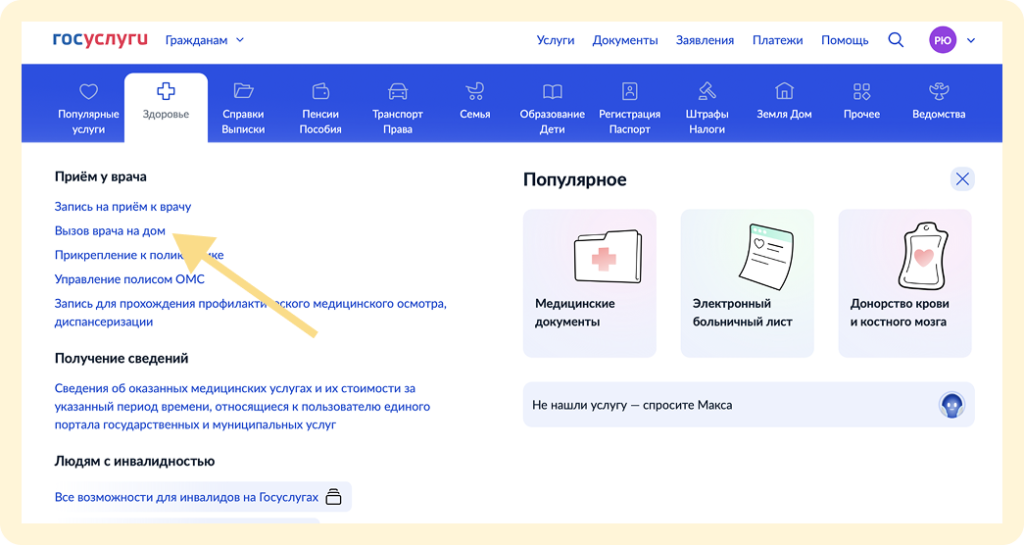Viewport: 1024px width, 545px height.
Task: Click link Вызов врача на дом
Action: [x=110, y=230]
